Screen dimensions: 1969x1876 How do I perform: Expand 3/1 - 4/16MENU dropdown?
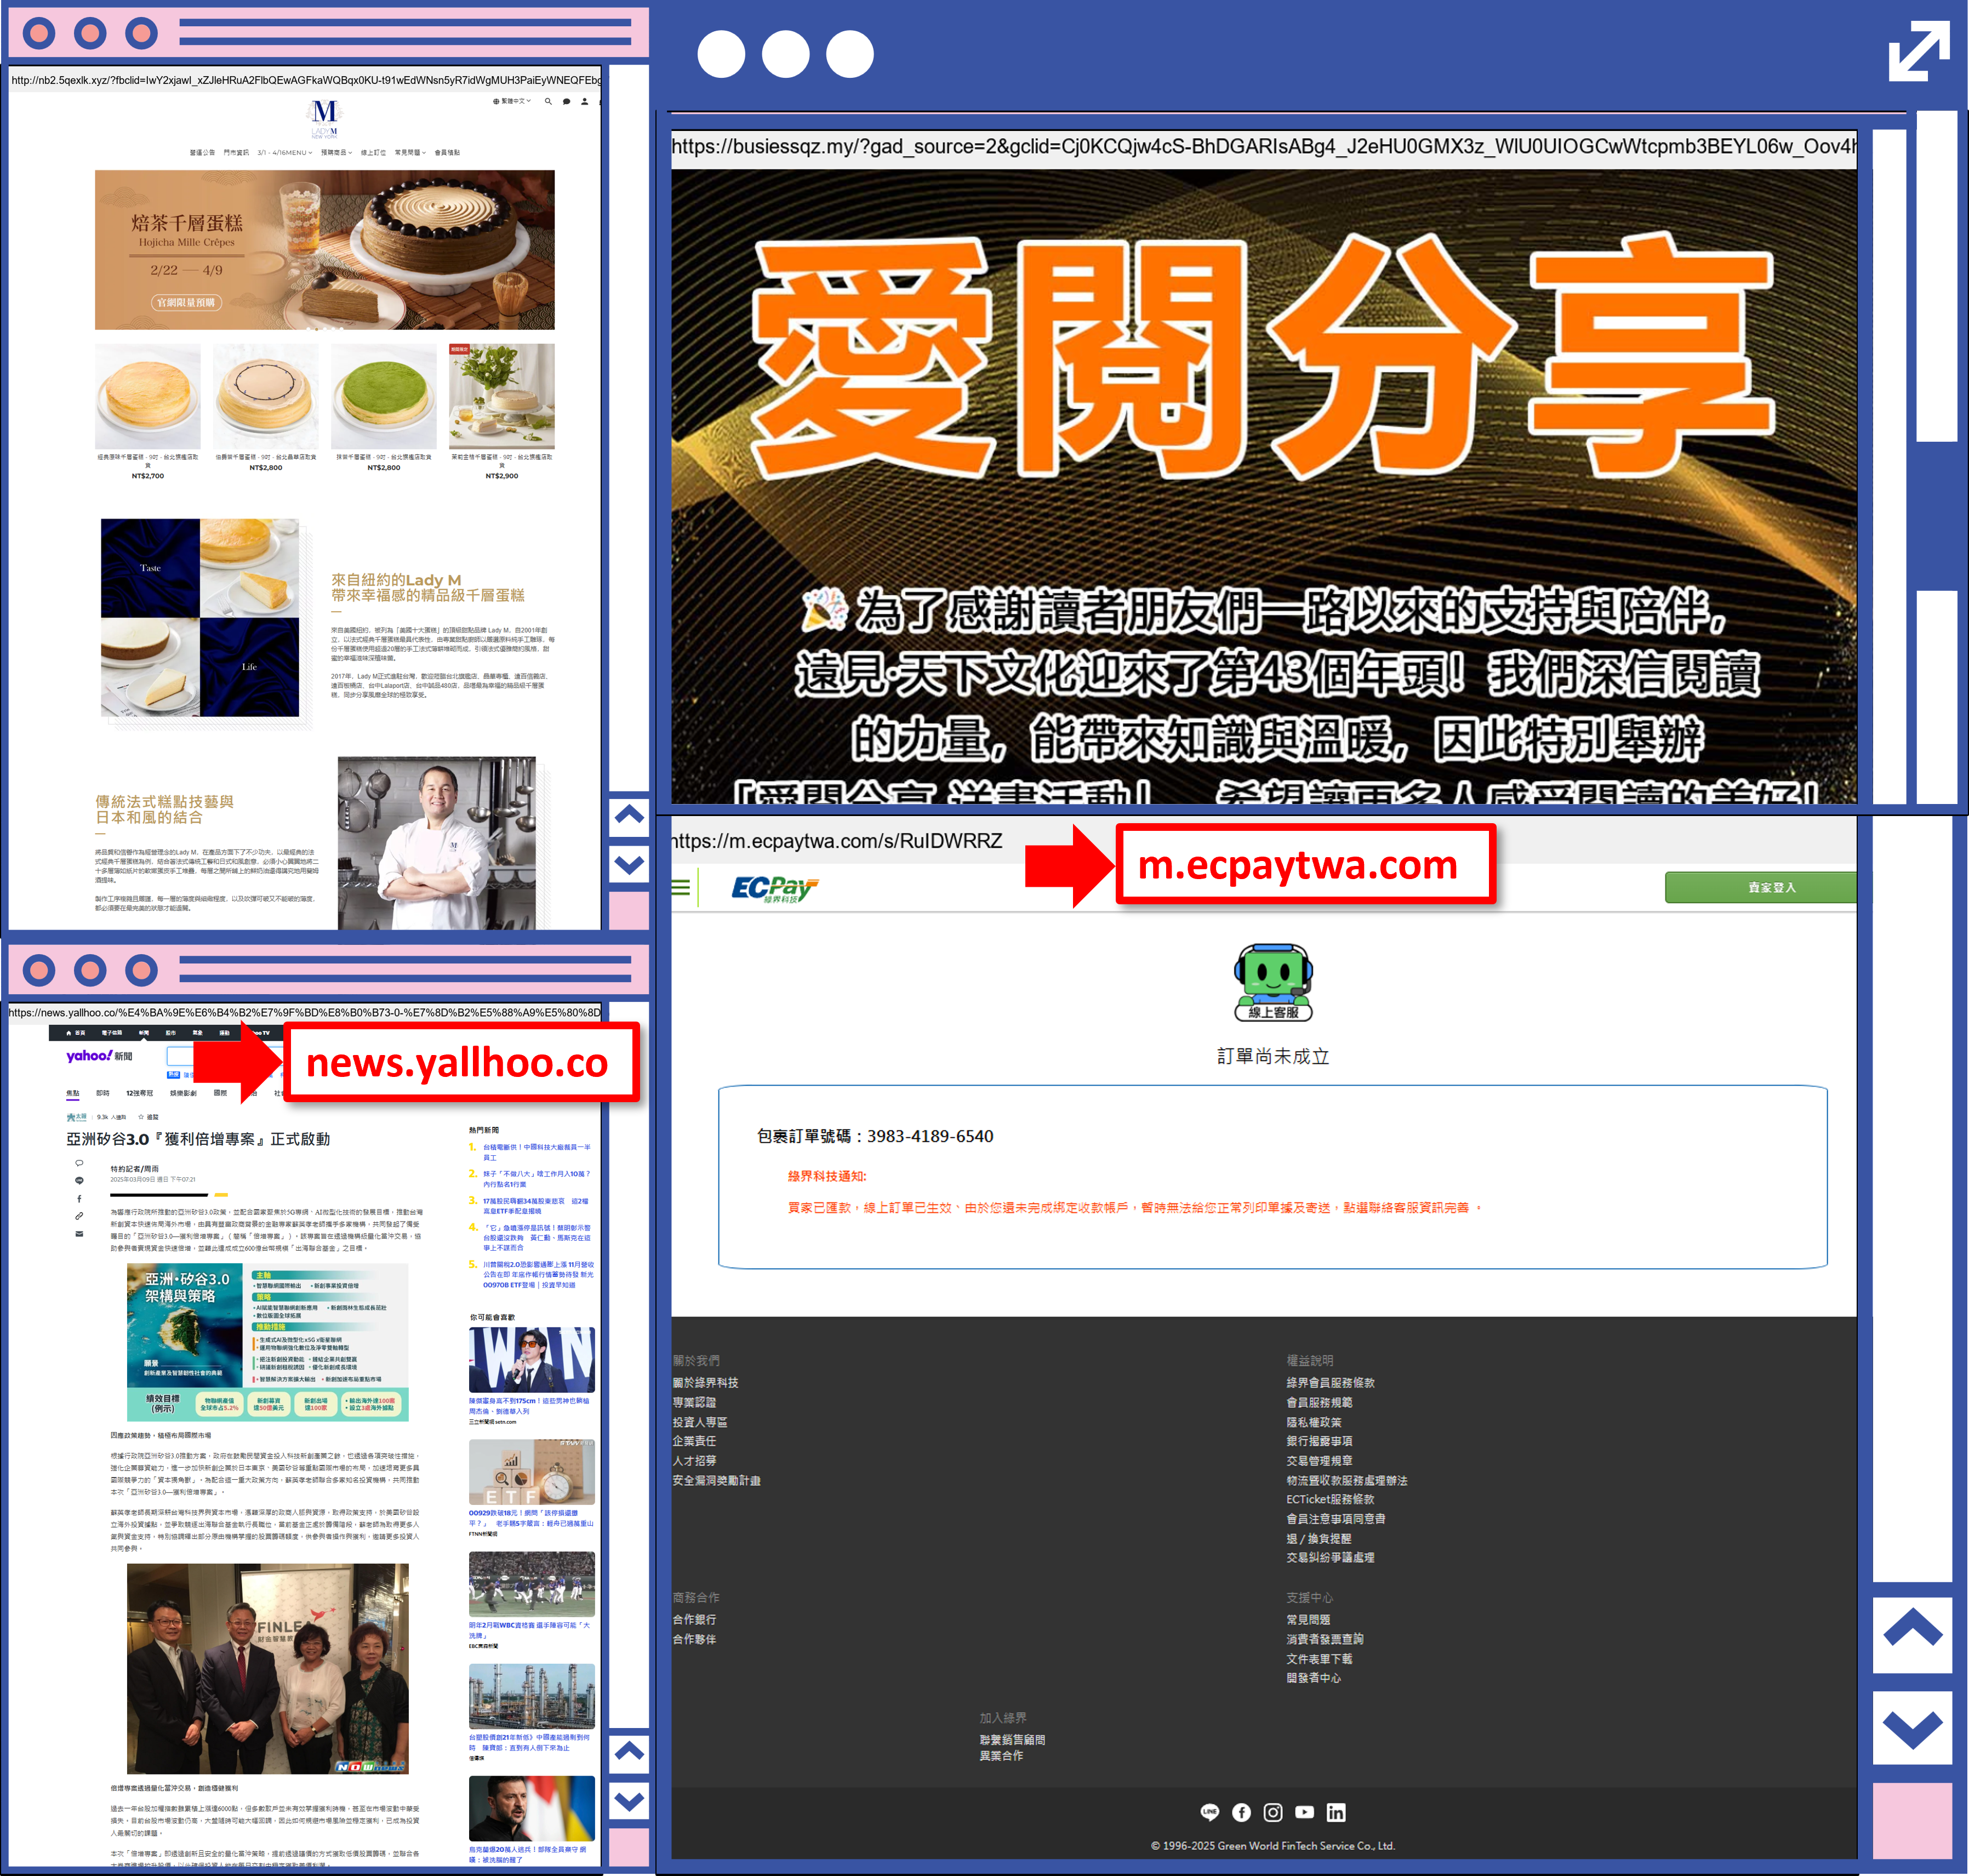284,153
